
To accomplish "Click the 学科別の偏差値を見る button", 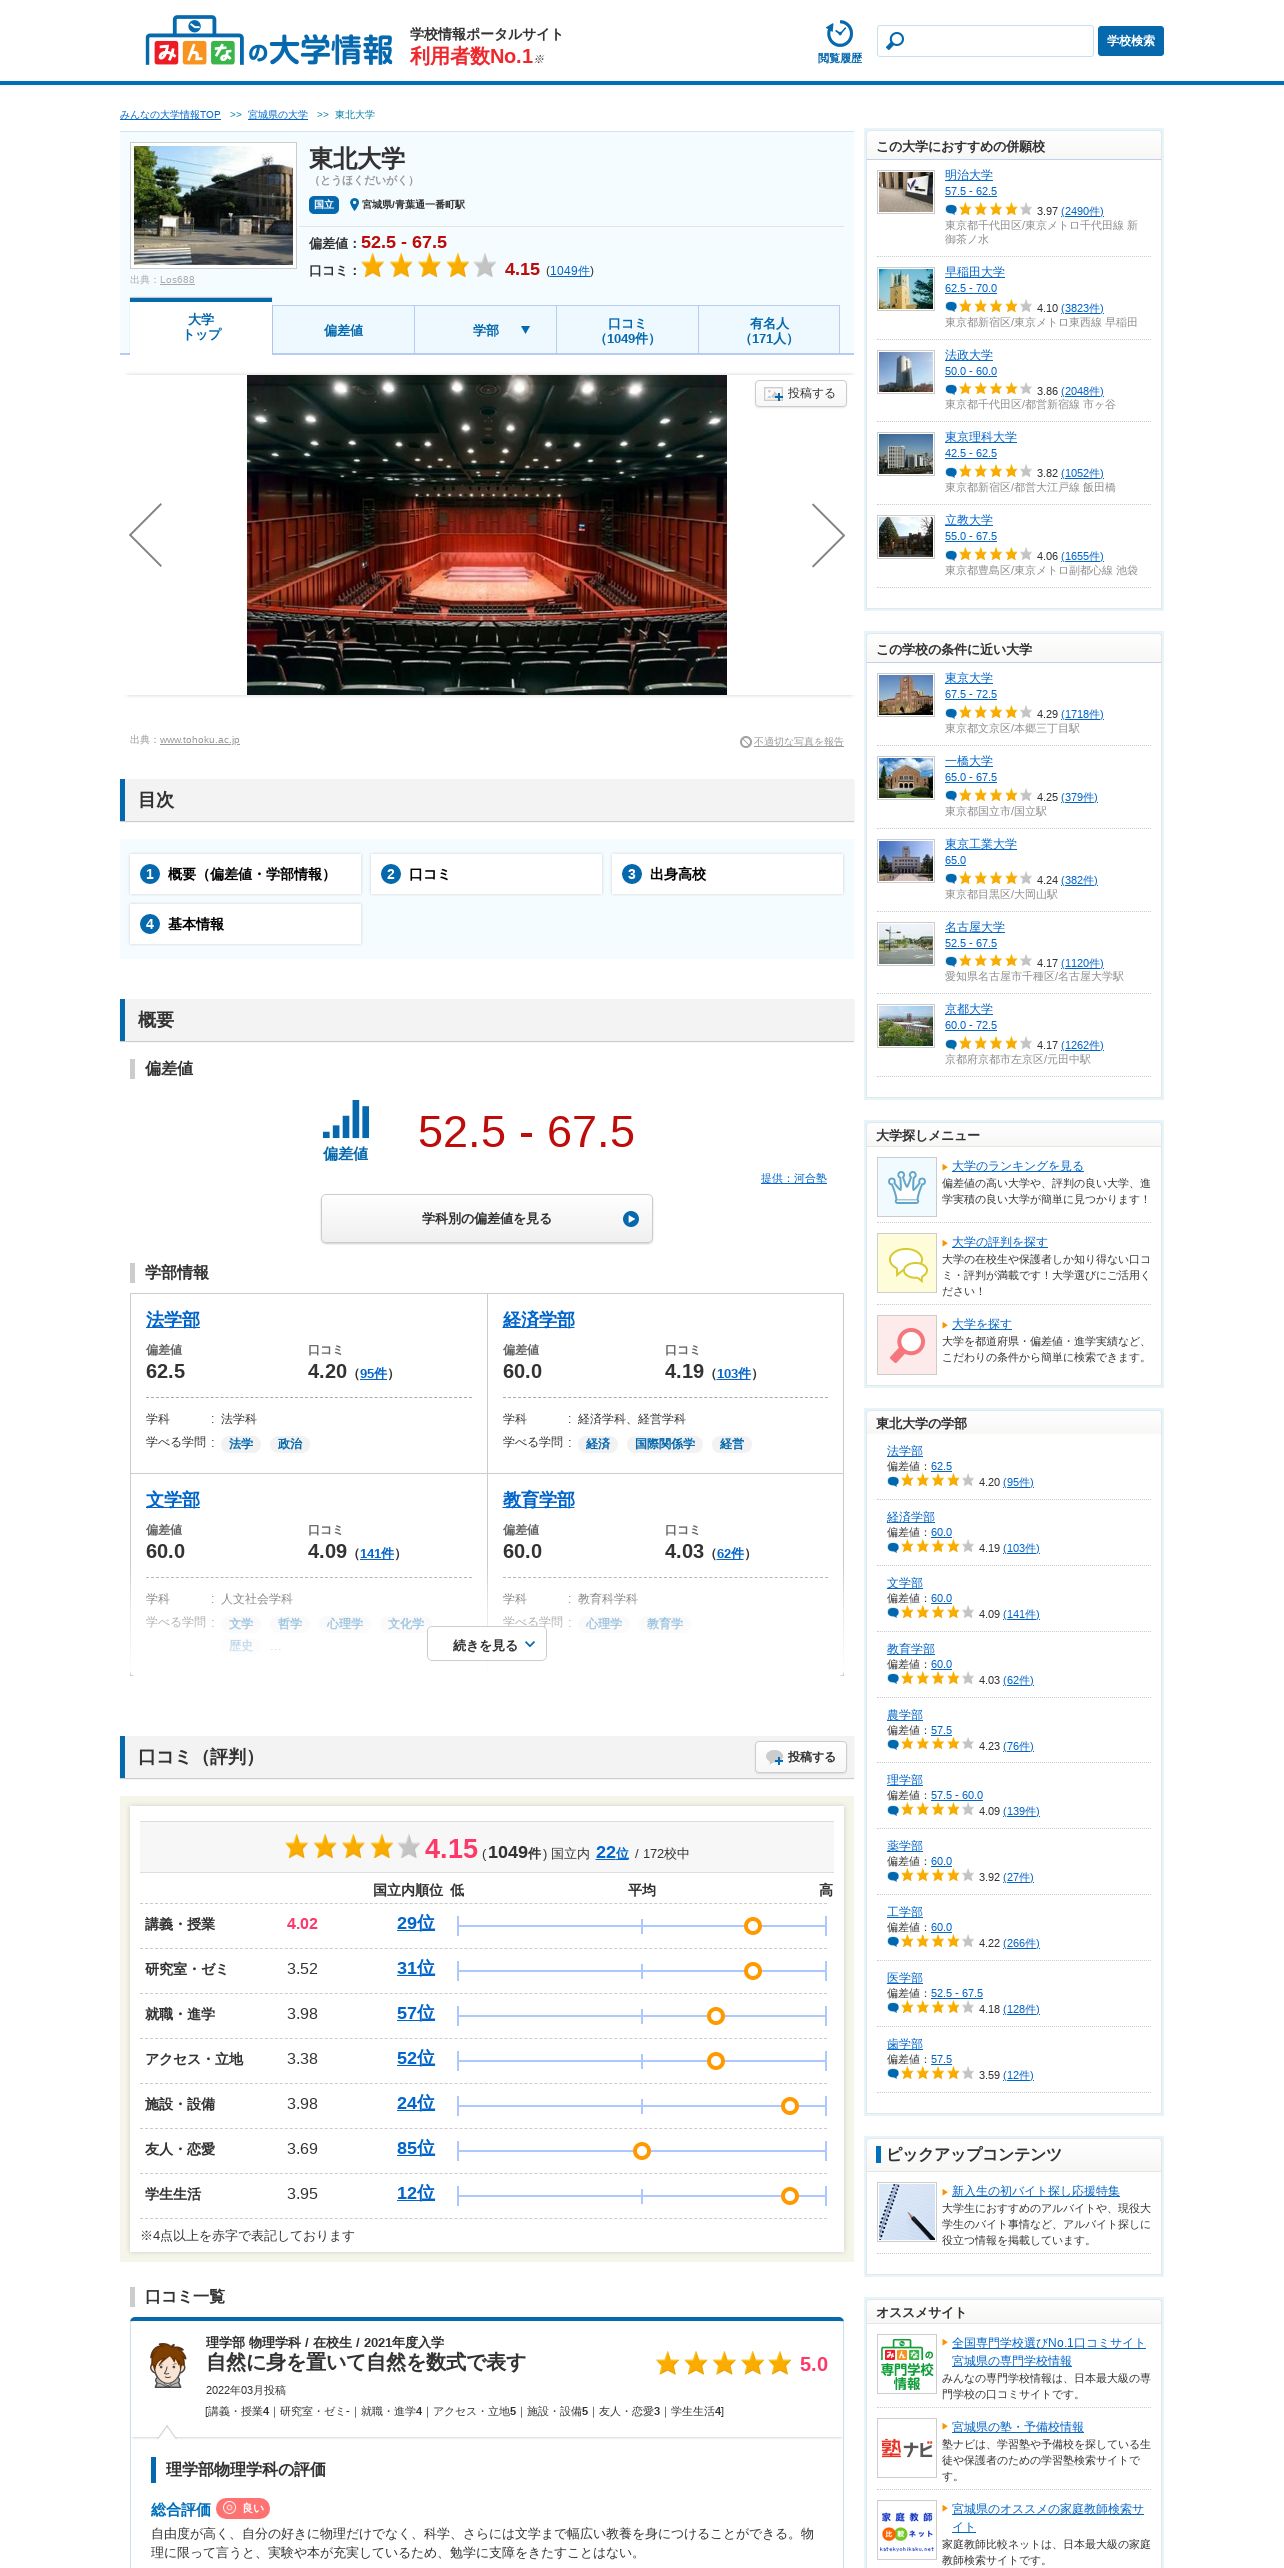I will coord(487,1219).
